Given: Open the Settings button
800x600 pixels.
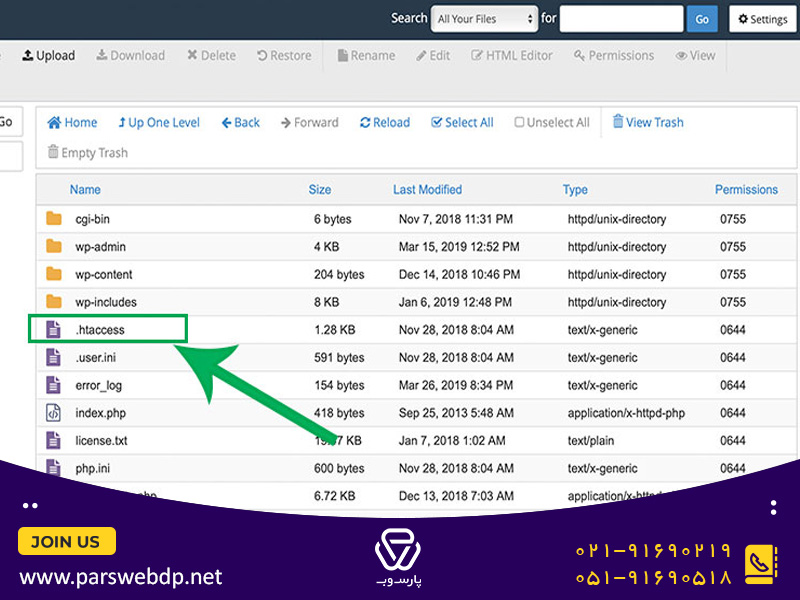Looking at the screenshot, I should pos(763,19).
